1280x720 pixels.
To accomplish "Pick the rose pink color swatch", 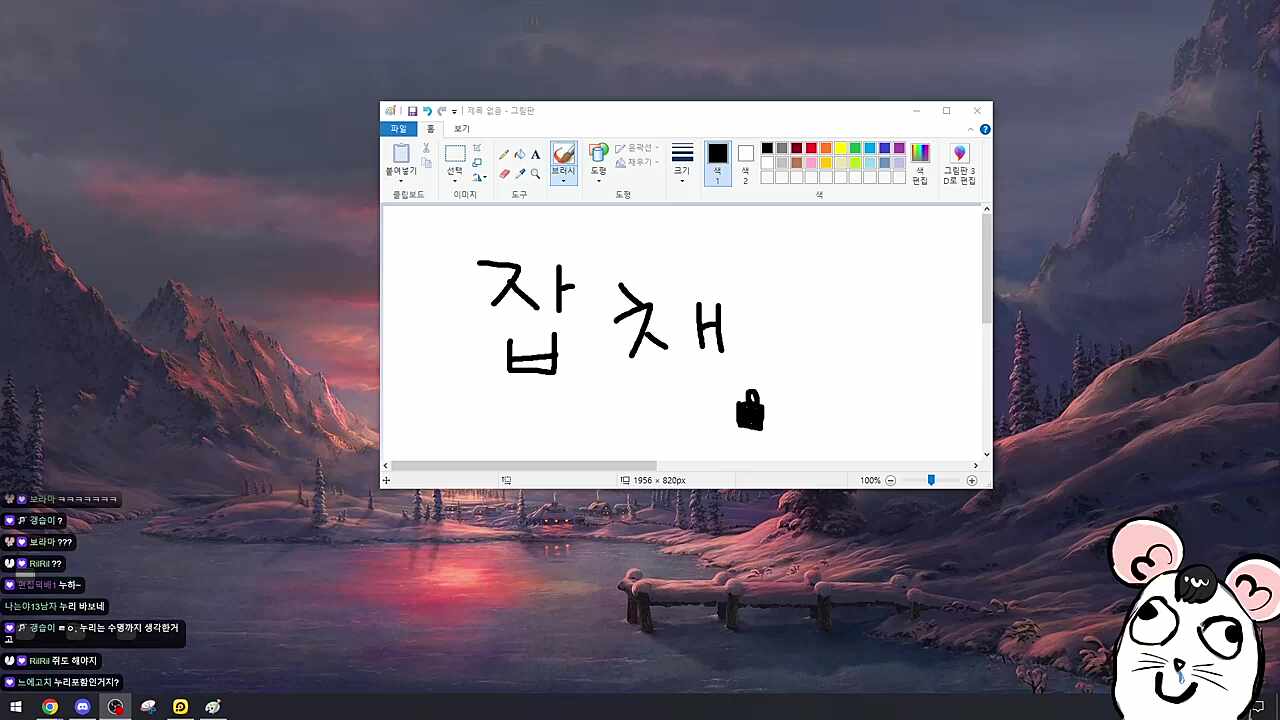I will pyautogui.click(x=811, y=163).
